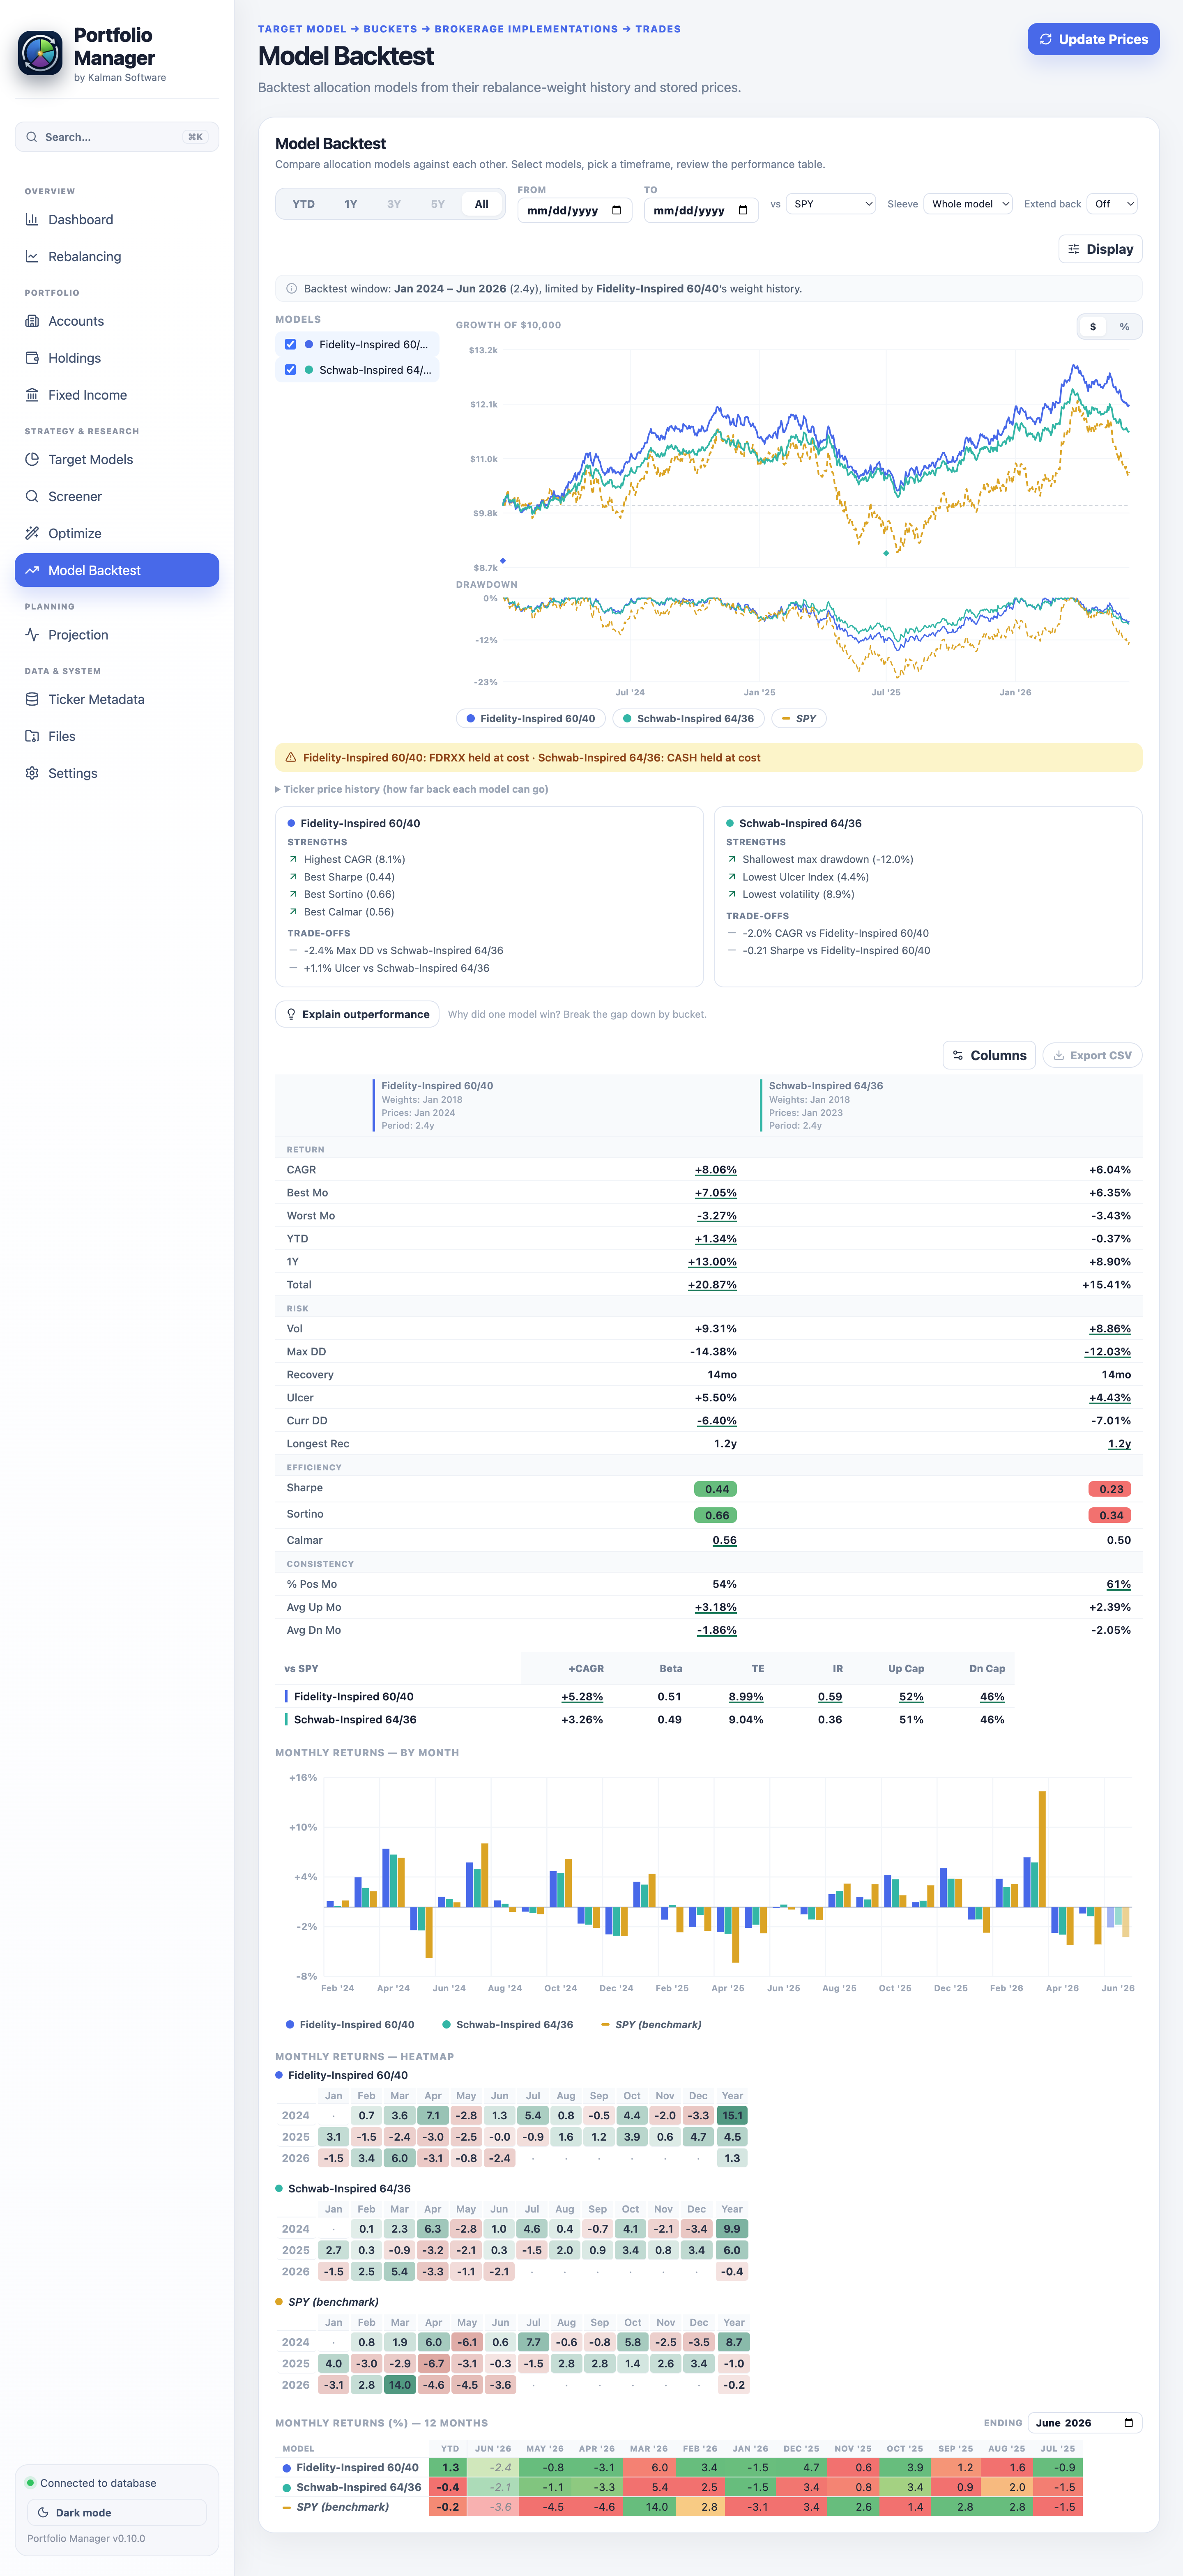The image size is (1183, 2576).
Task: Select the 5Y timeframe tab
Action: pos(438,204)
